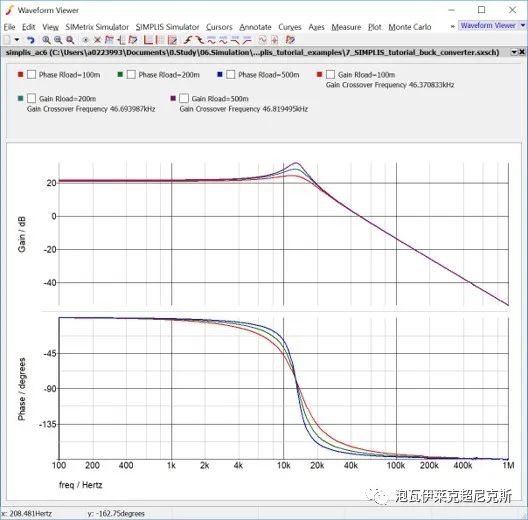528x520 pixels.
Task: Click Gain Crossover Frequency 46.370833kHz text
Action: (x=390, y=85)
